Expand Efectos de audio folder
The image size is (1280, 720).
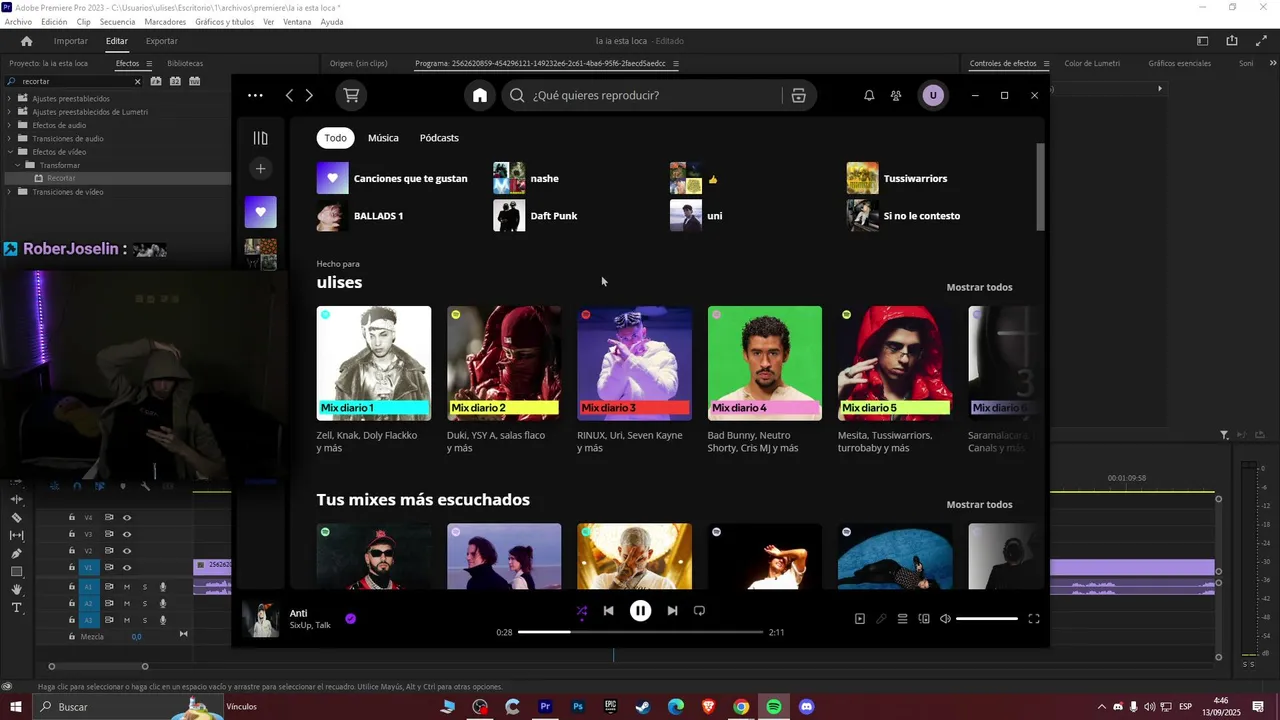tap(9, 125)
